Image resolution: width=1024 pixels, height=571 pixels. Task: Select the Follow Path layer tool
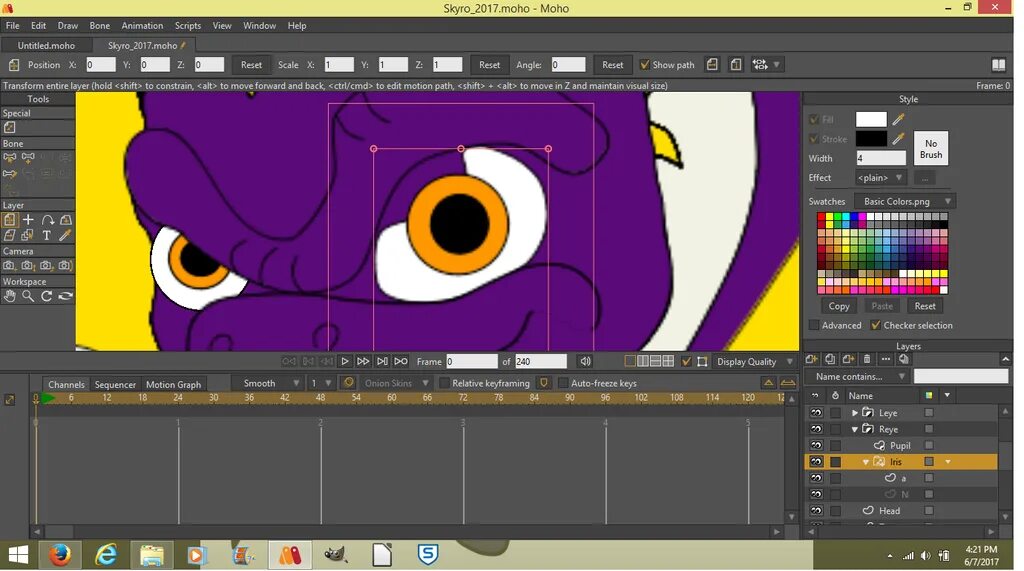click(x=47, y=220)
